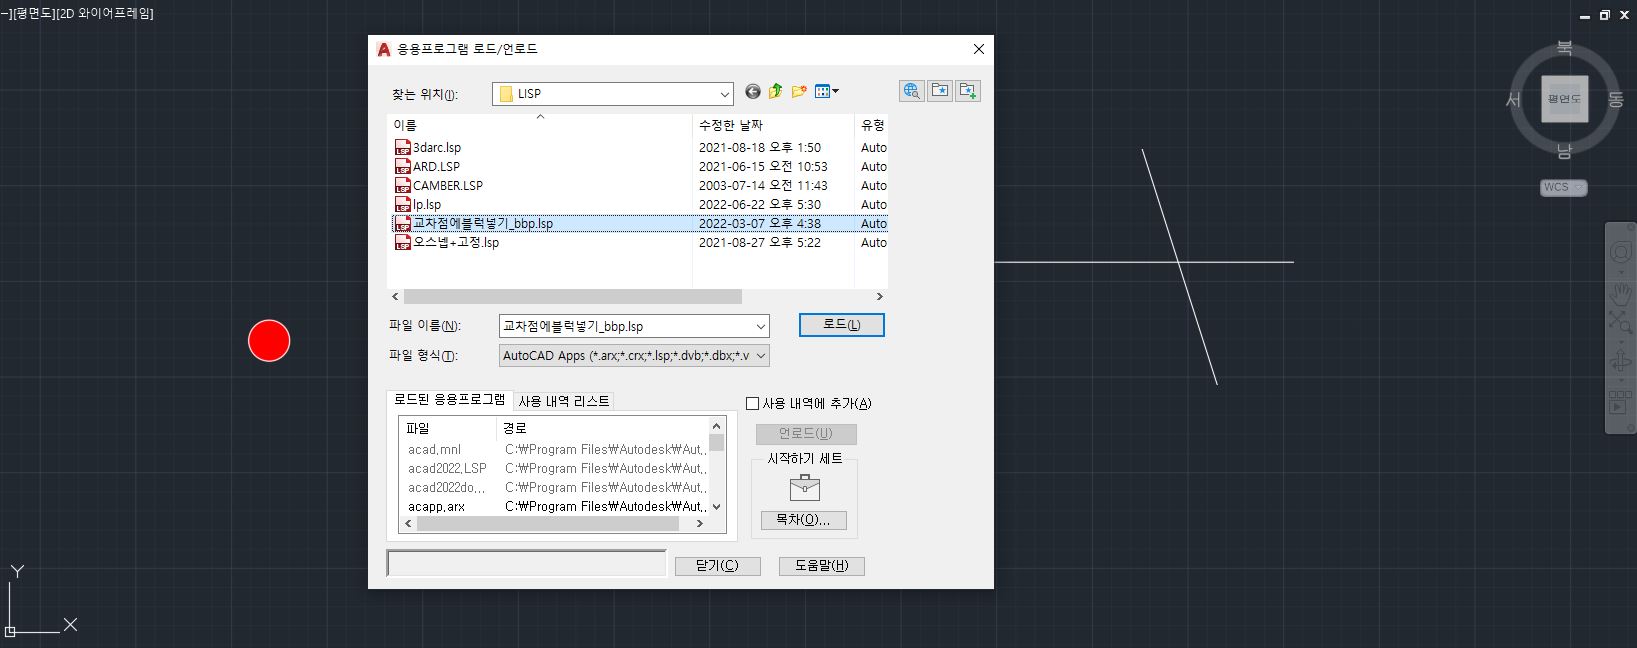Screen dimensions: 1637x648
Task: Click 서 (west) on the ViewCube compass
Action: pyautogui.click(x=1513, y=100)
